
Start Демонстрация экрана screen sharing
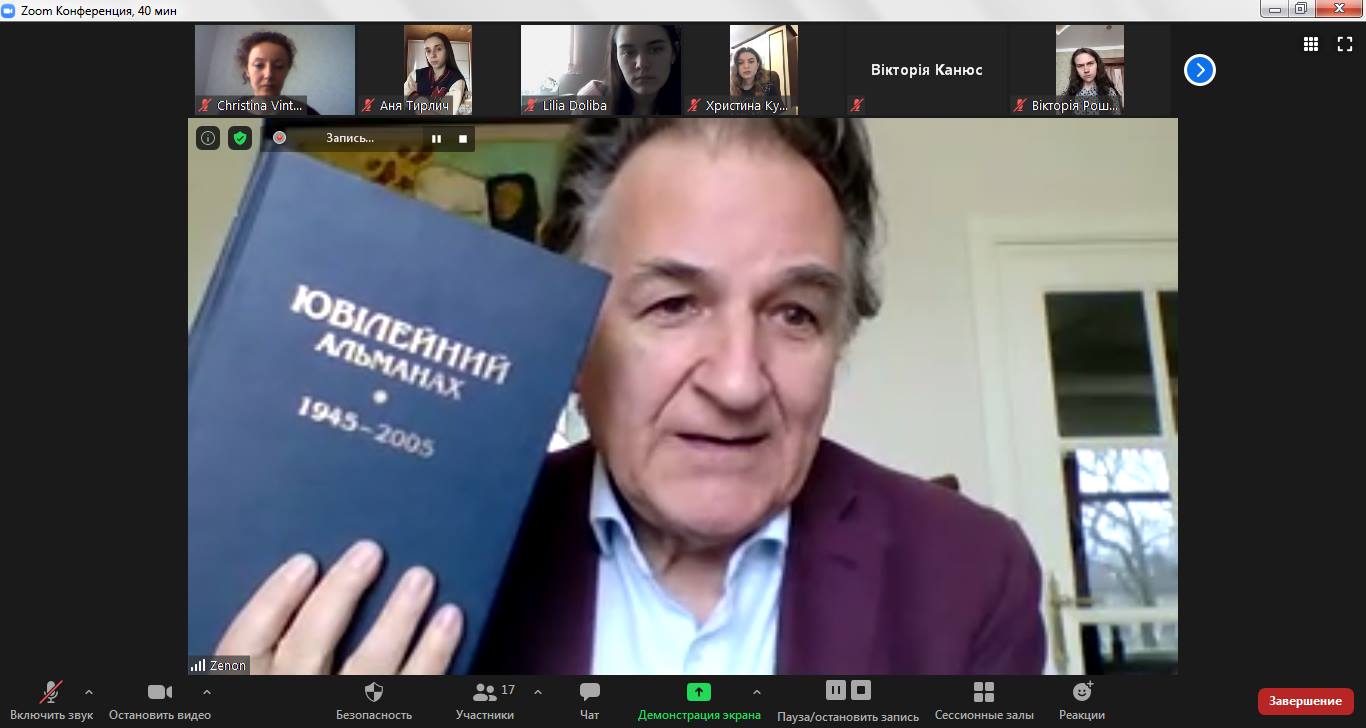point(698,699)
